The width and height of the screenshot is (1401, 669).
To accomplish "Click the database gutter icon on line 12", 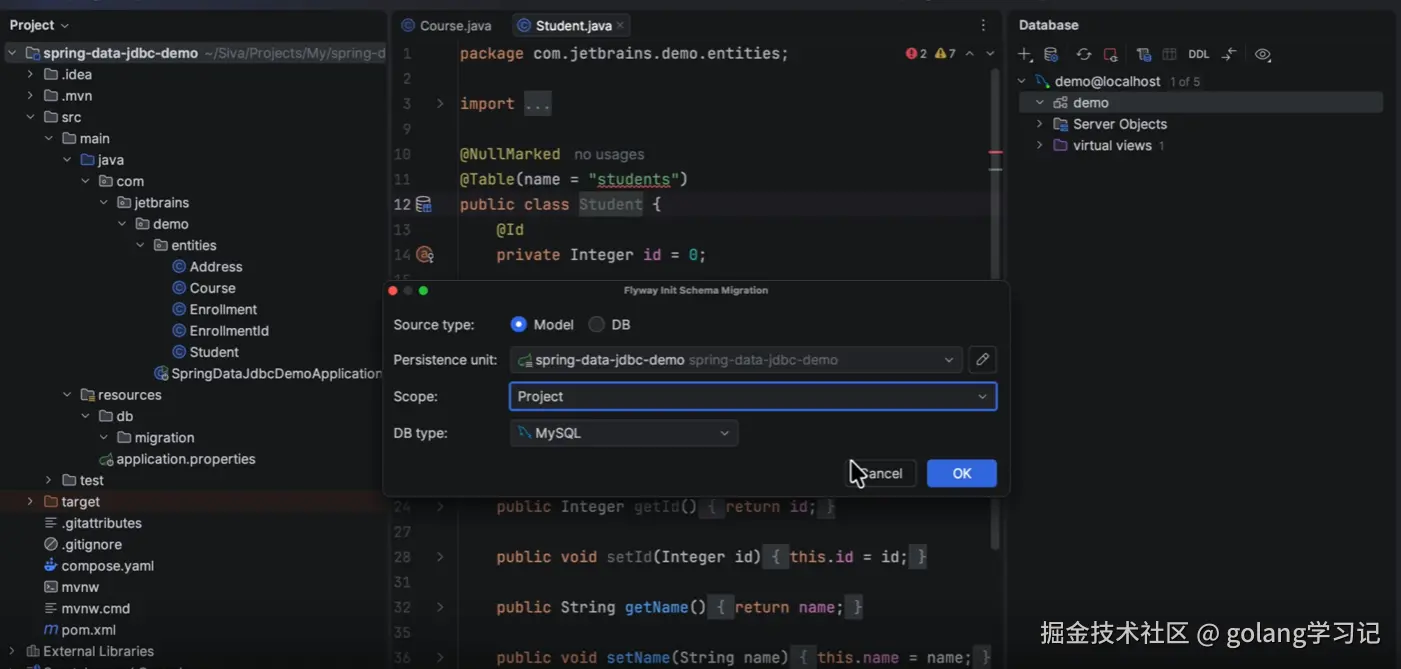I will (423, 205).
